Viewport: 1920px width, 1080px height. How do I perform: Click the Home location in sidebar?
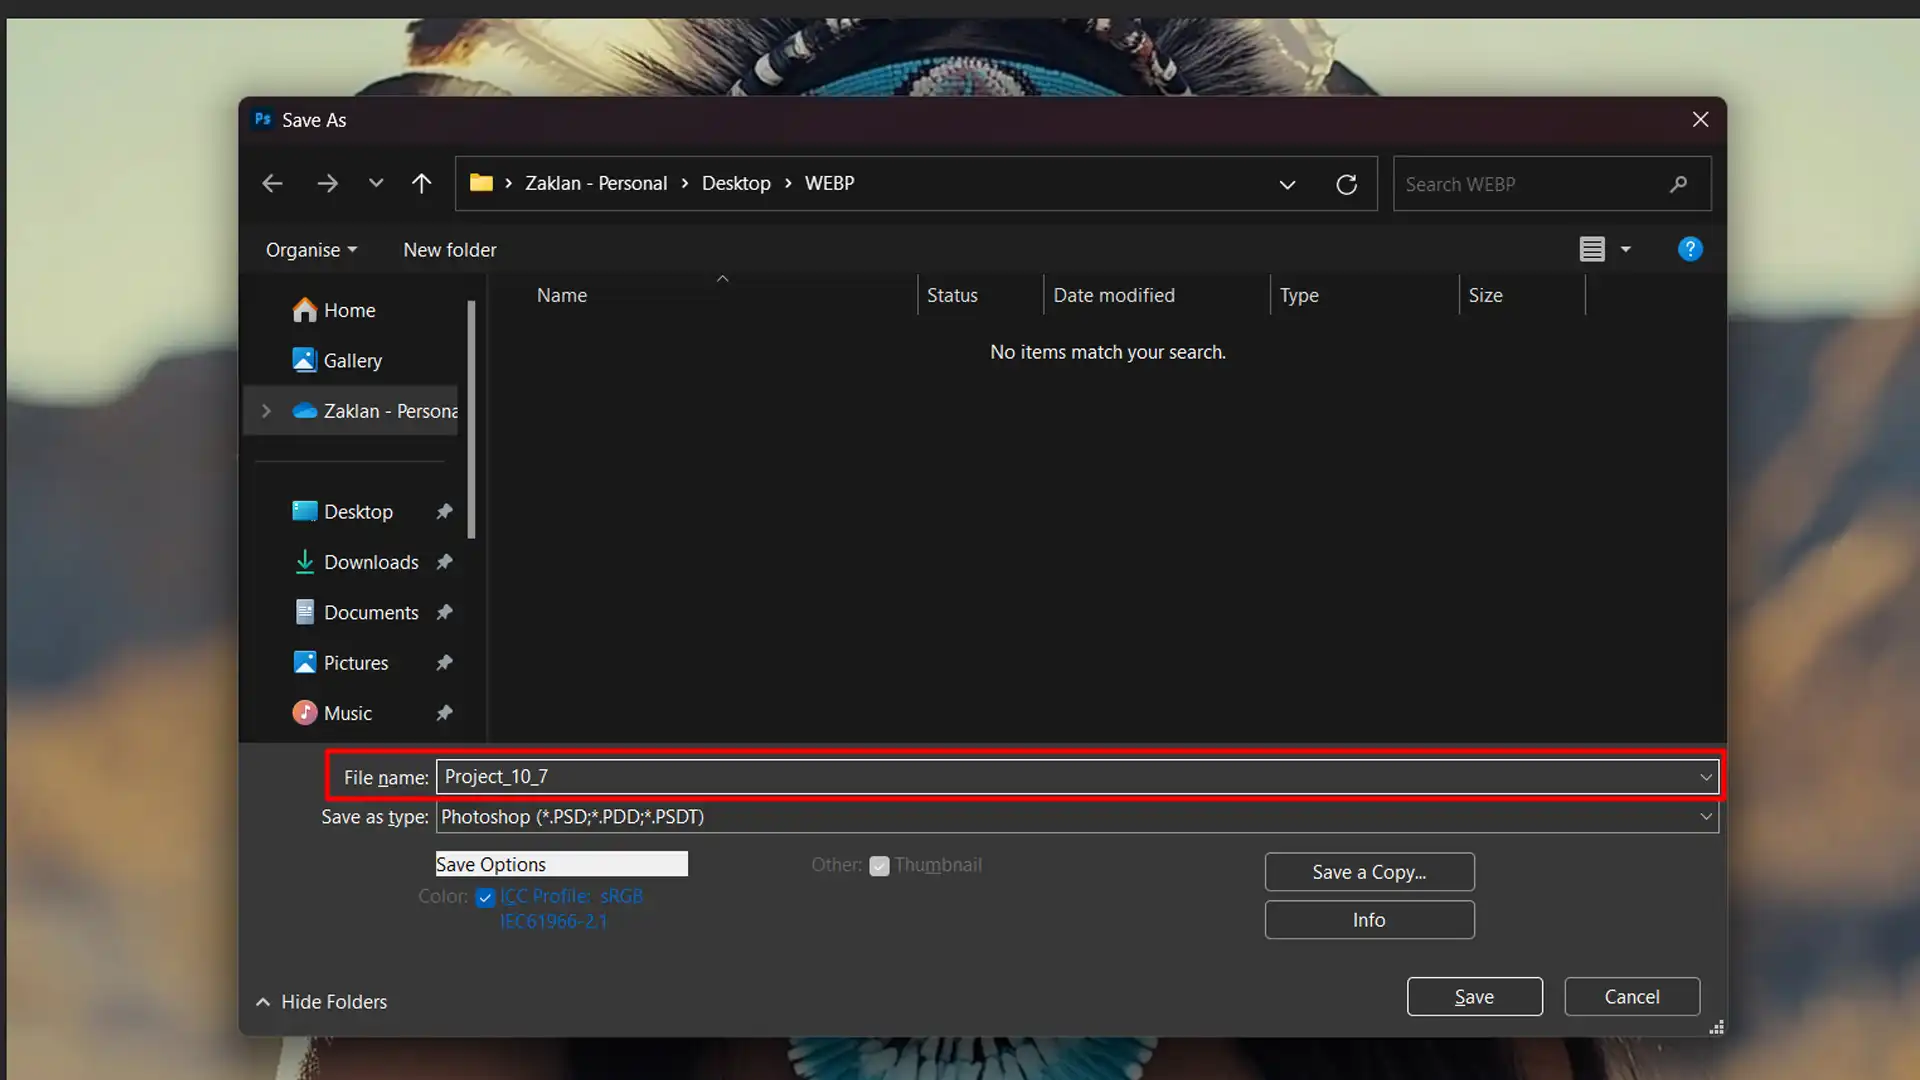[348, 310]
